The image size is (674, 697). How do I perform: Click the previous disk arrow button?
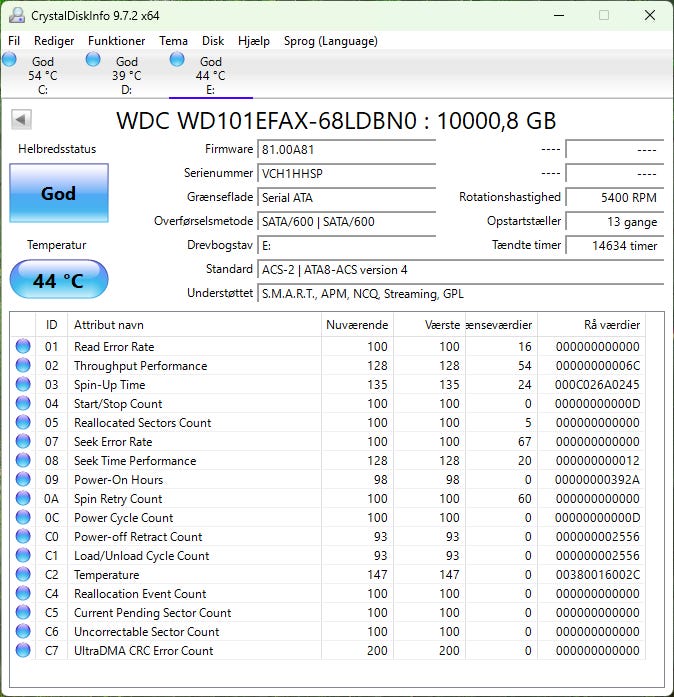click(x=22, y=120)
